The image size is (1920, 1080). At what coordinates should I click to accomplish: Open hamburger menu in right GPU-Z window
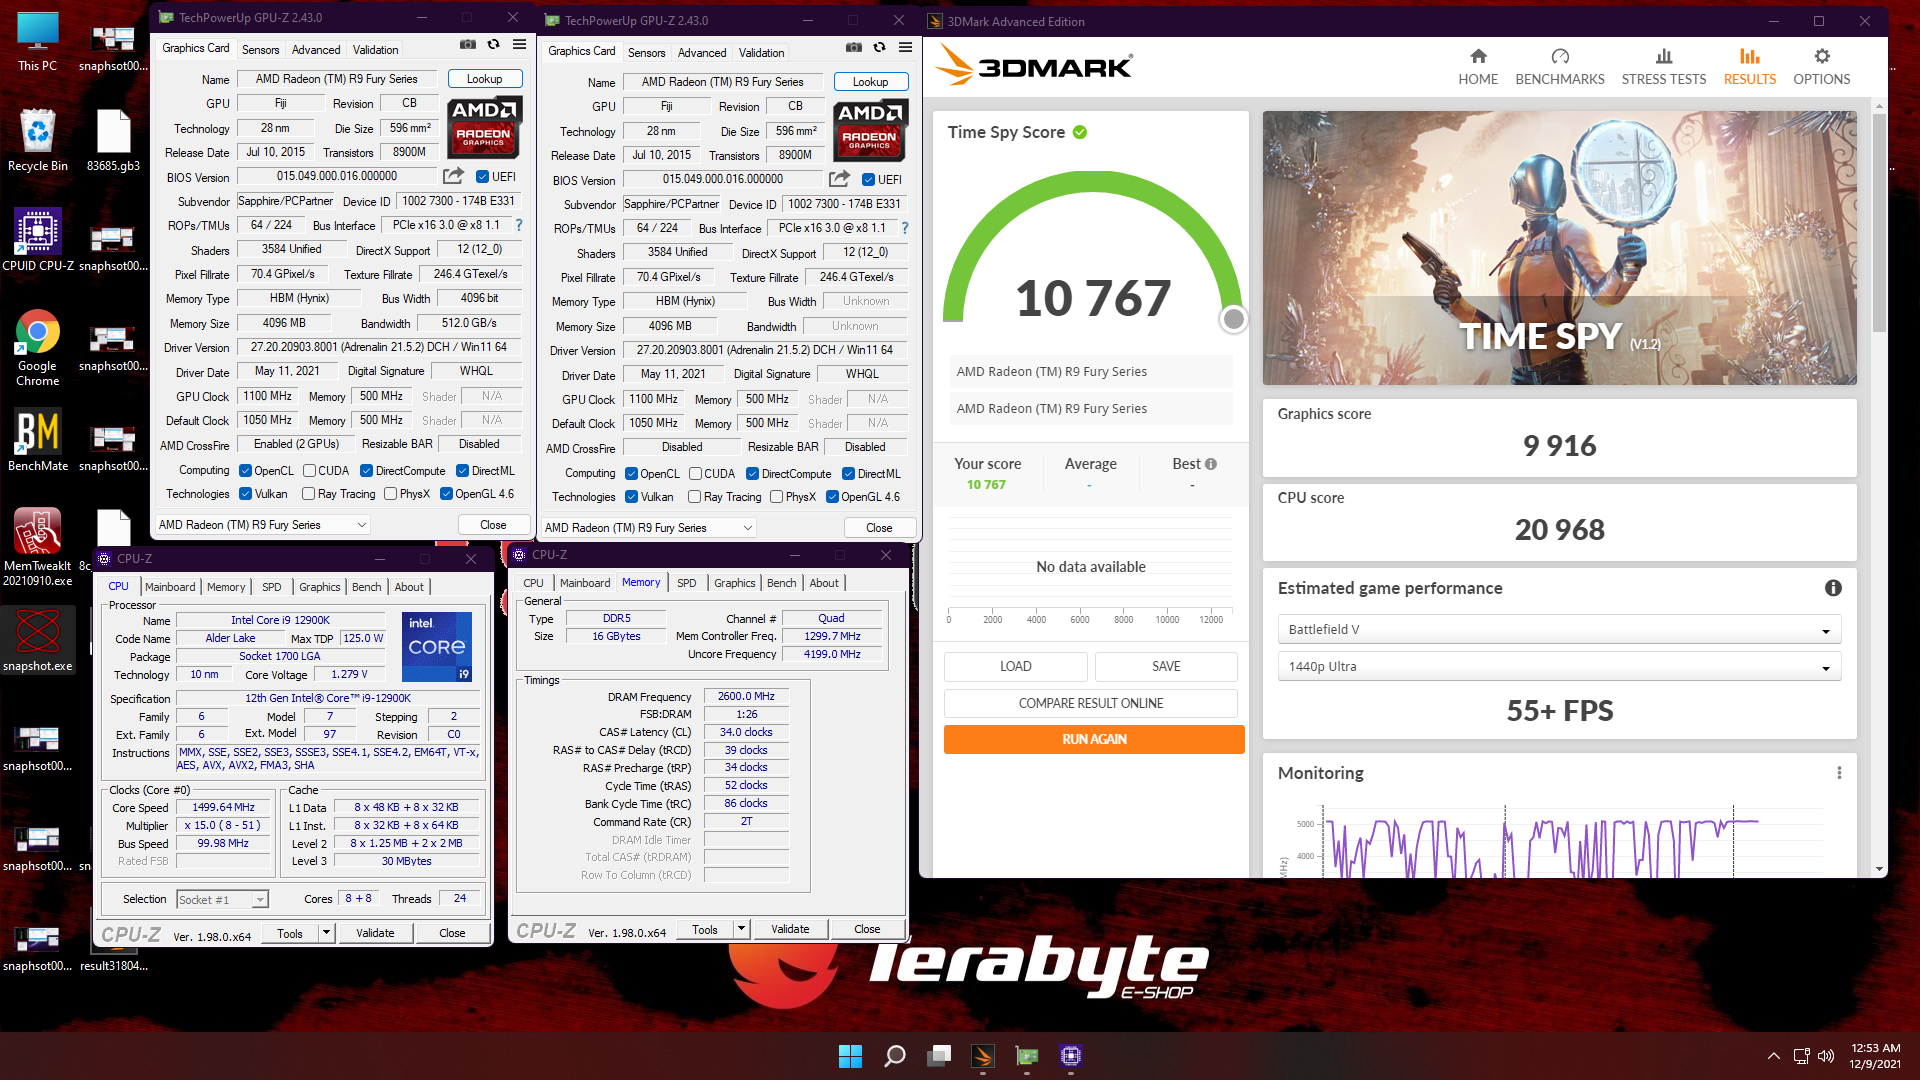(905, 48)
